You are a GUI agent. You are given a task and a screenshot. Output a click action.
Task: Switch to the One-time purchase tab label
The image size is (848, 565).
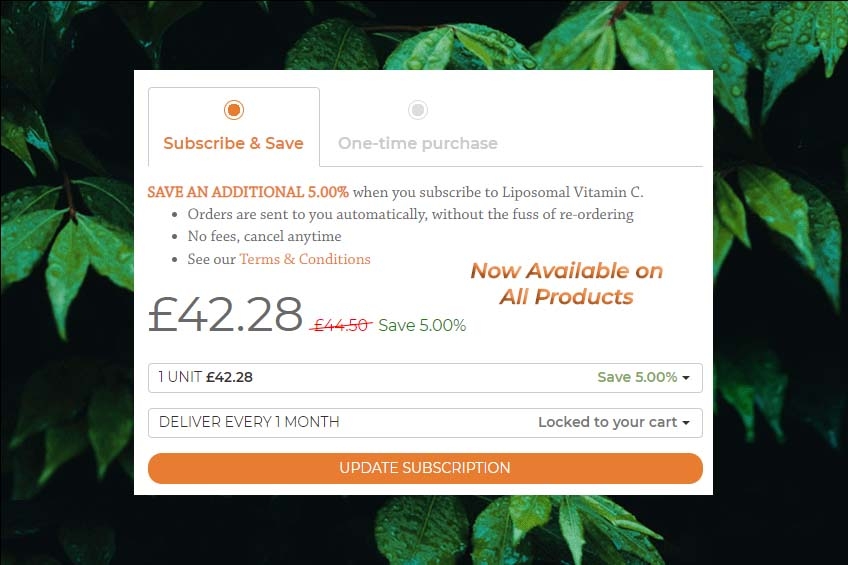tap(418, 143)
